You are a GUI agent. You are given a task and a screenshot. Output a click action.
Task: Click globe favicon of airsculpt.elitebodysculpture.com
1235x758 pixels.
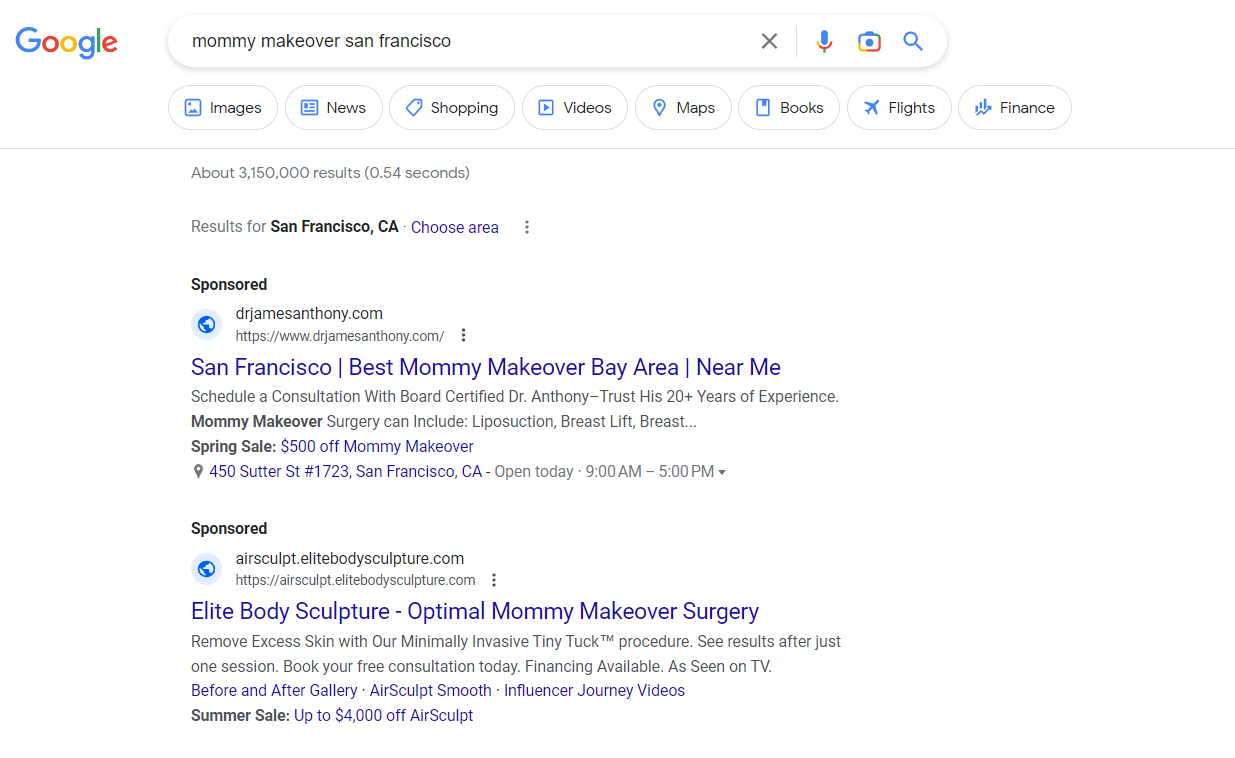(x=206, y=569)
